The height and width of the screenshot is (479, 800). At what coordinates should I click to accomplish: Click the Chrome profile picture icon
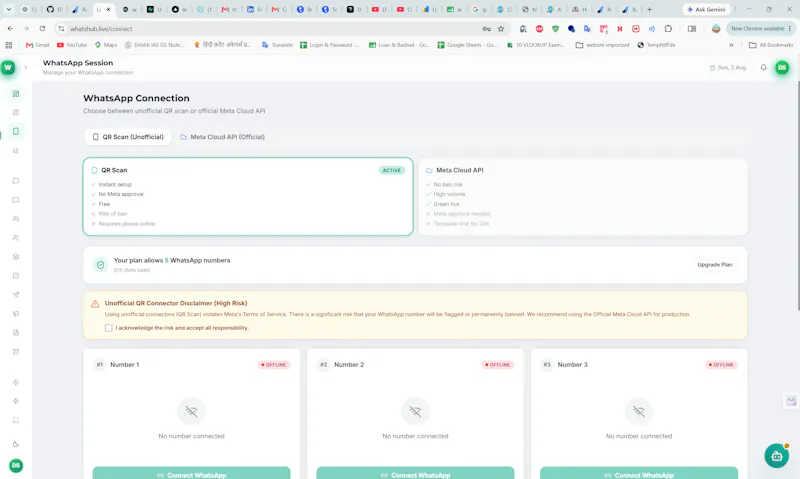point(716,29)
